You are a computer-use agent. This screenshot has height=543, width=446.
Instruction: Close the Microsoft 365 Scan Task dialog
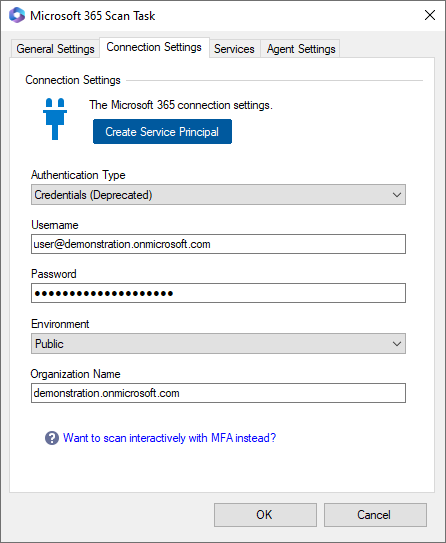click(x=430, y=15)
